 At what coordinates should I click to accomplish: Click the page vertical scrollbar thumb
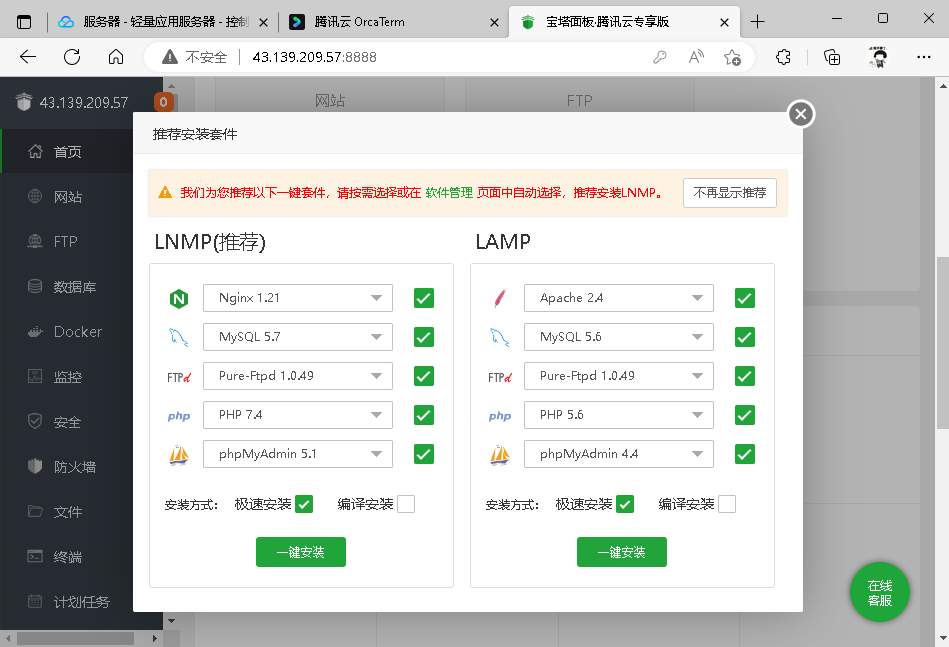tap(942, 343)
